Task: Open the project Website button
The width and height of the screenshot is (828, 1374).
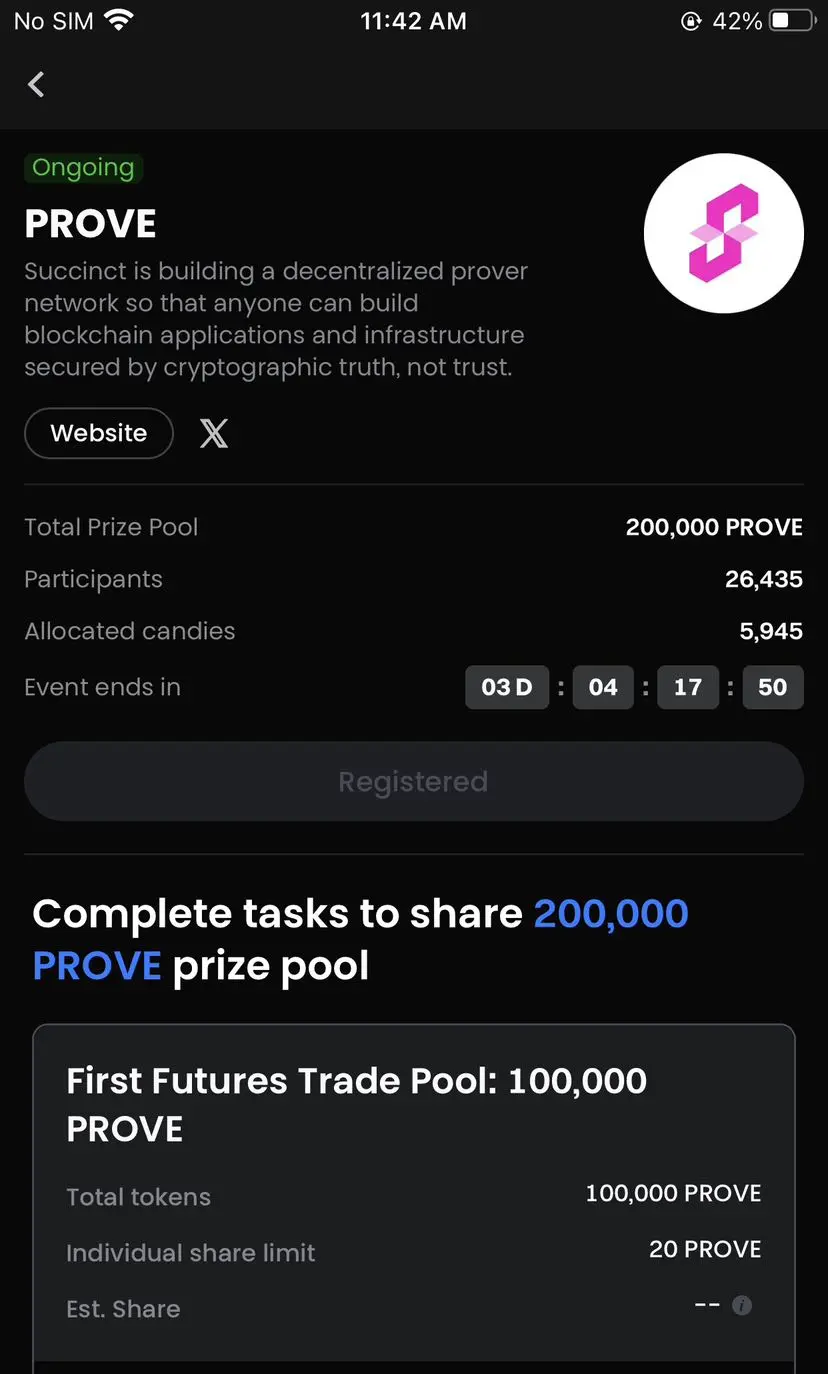Action: point(99,433)
